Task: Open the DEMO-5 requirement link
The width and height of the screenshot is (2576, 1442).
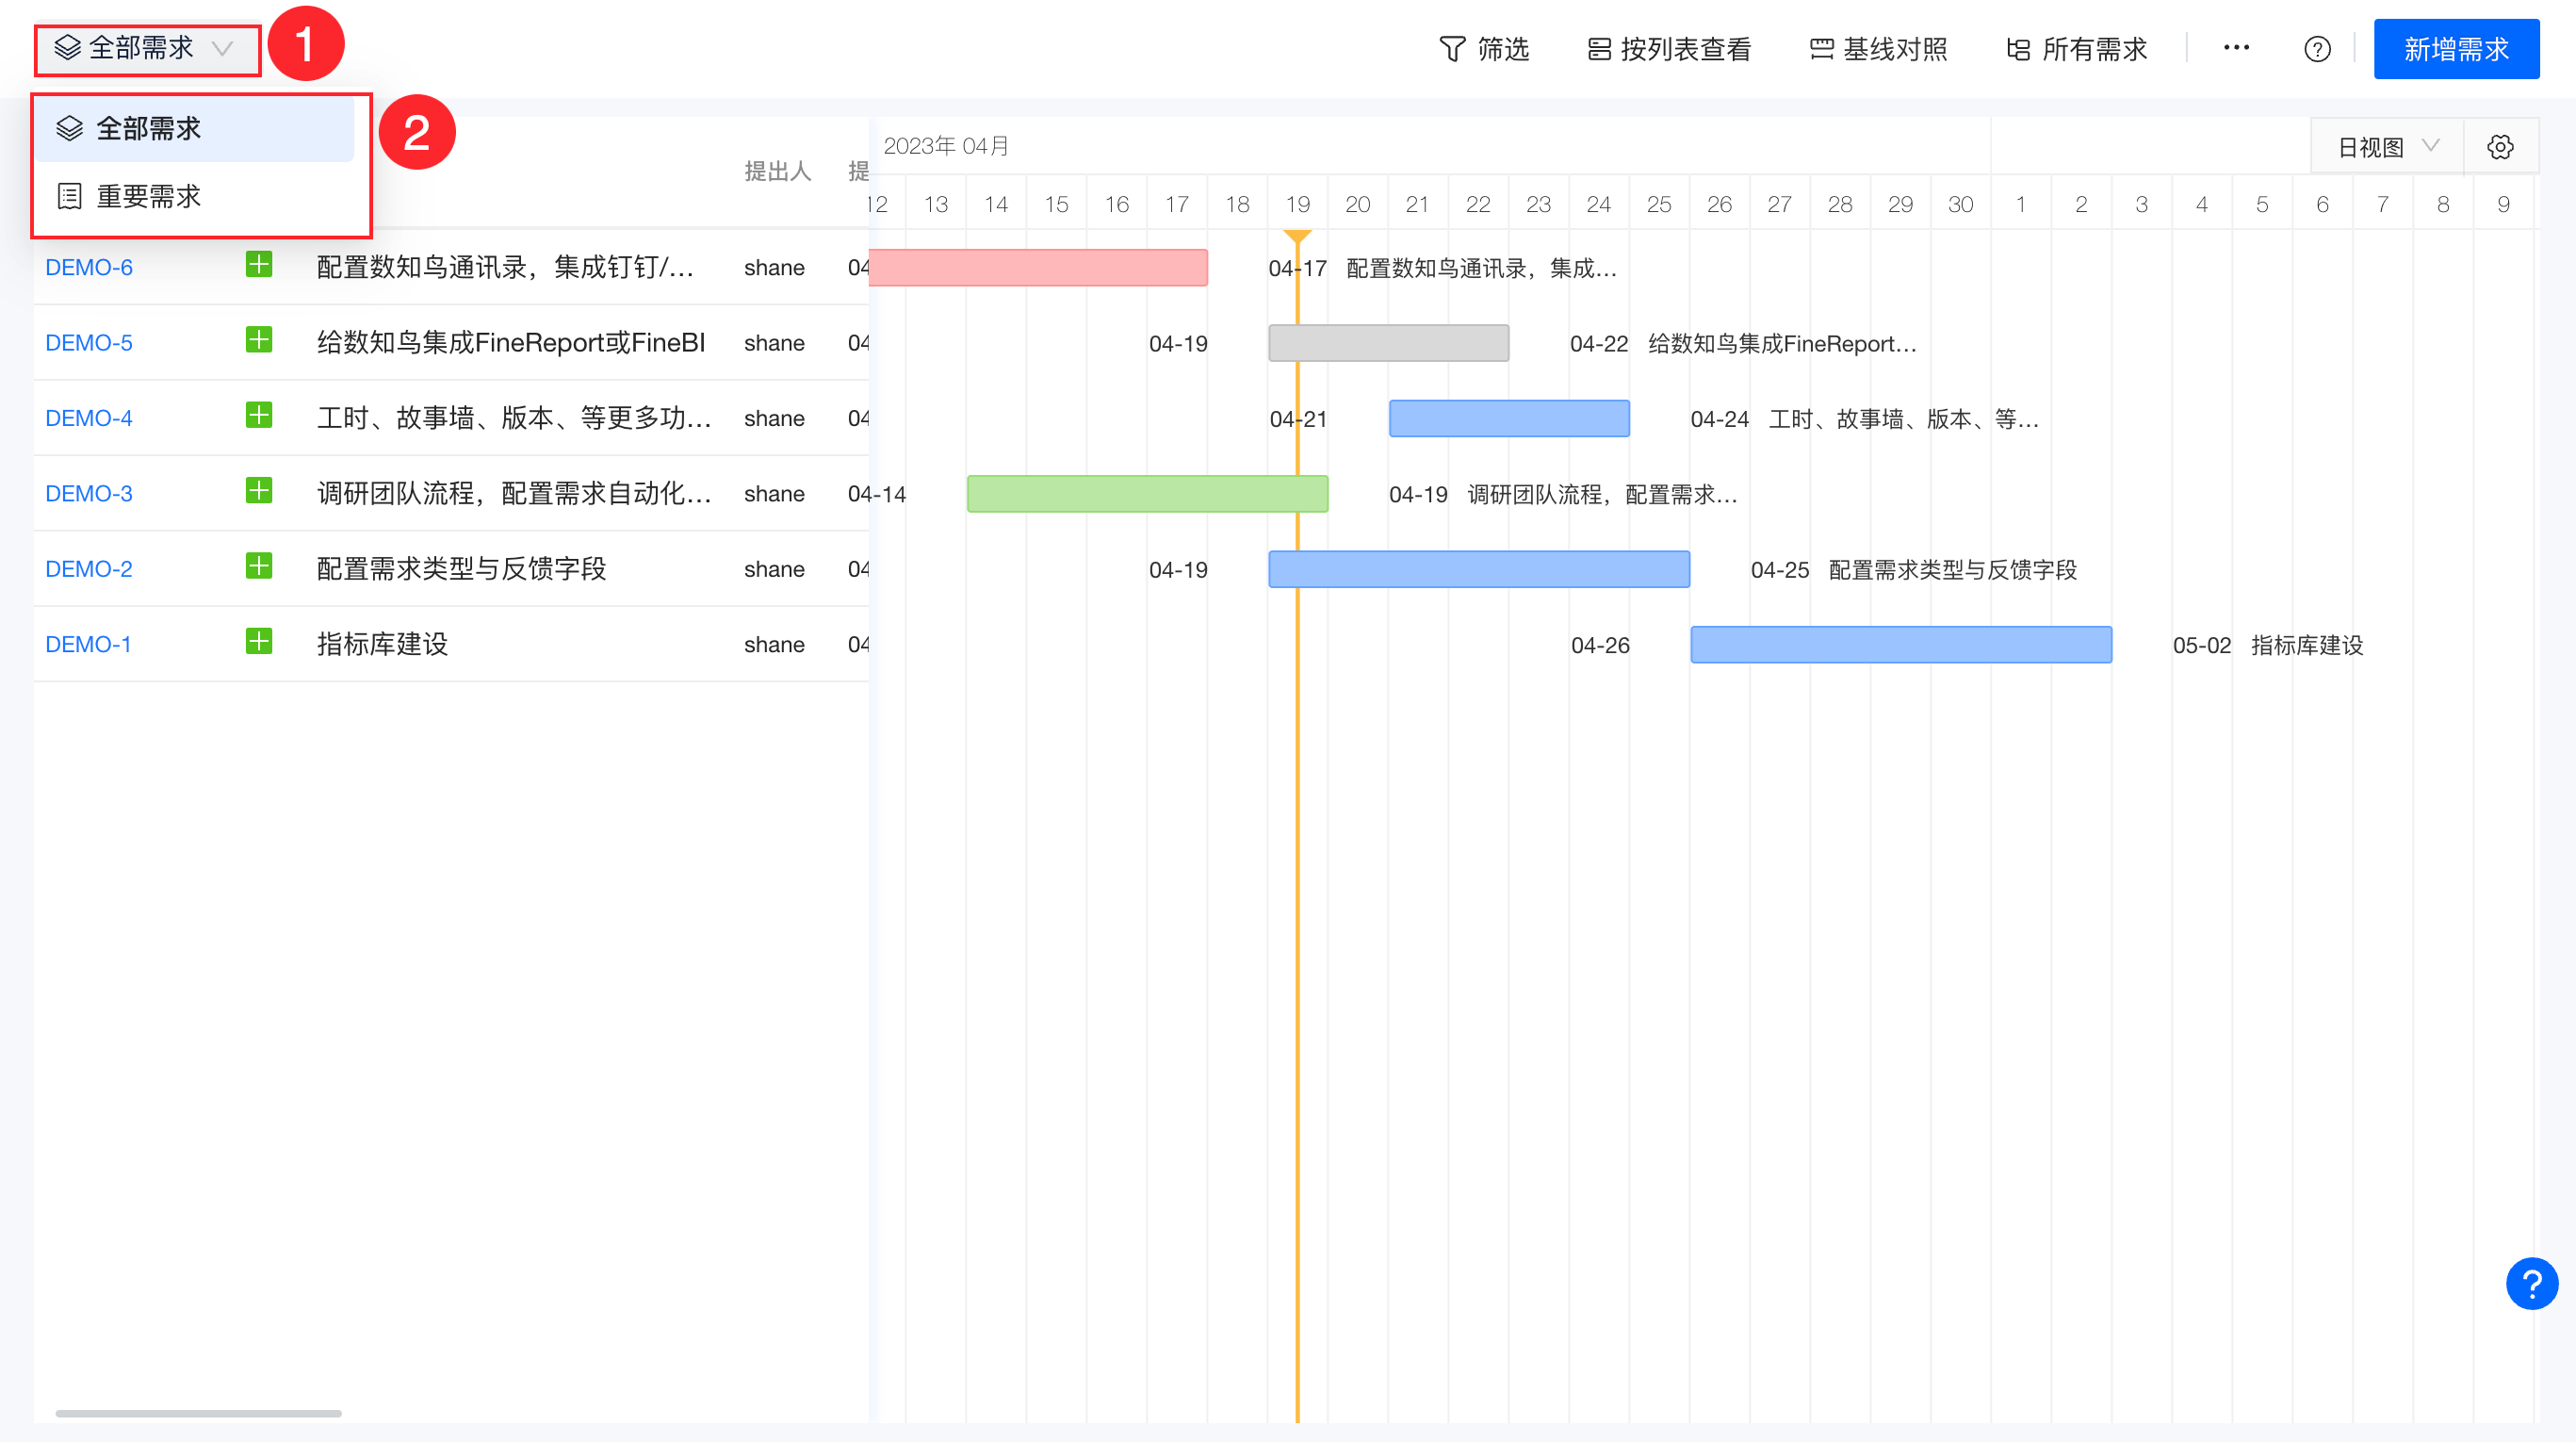Action: click(88, 343)
